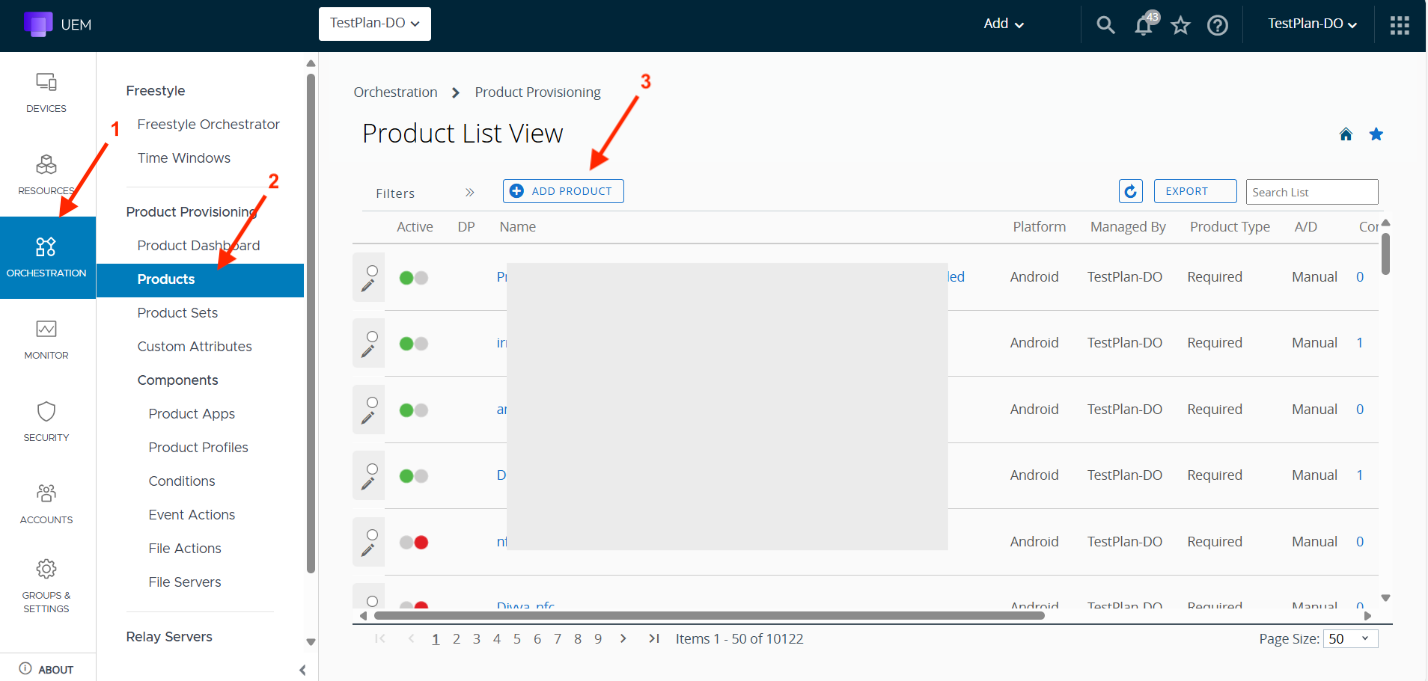Image resolution: width=1428 pixels, height=681 pixels.
Task: Open the Monitor section icon
Action: pyautogui.click(x=46, y=338)
